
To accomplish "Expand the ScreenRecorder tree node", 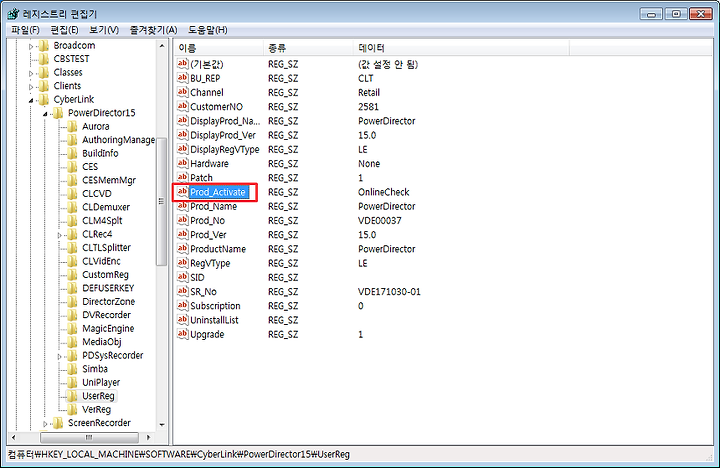I will pos(45,424).
